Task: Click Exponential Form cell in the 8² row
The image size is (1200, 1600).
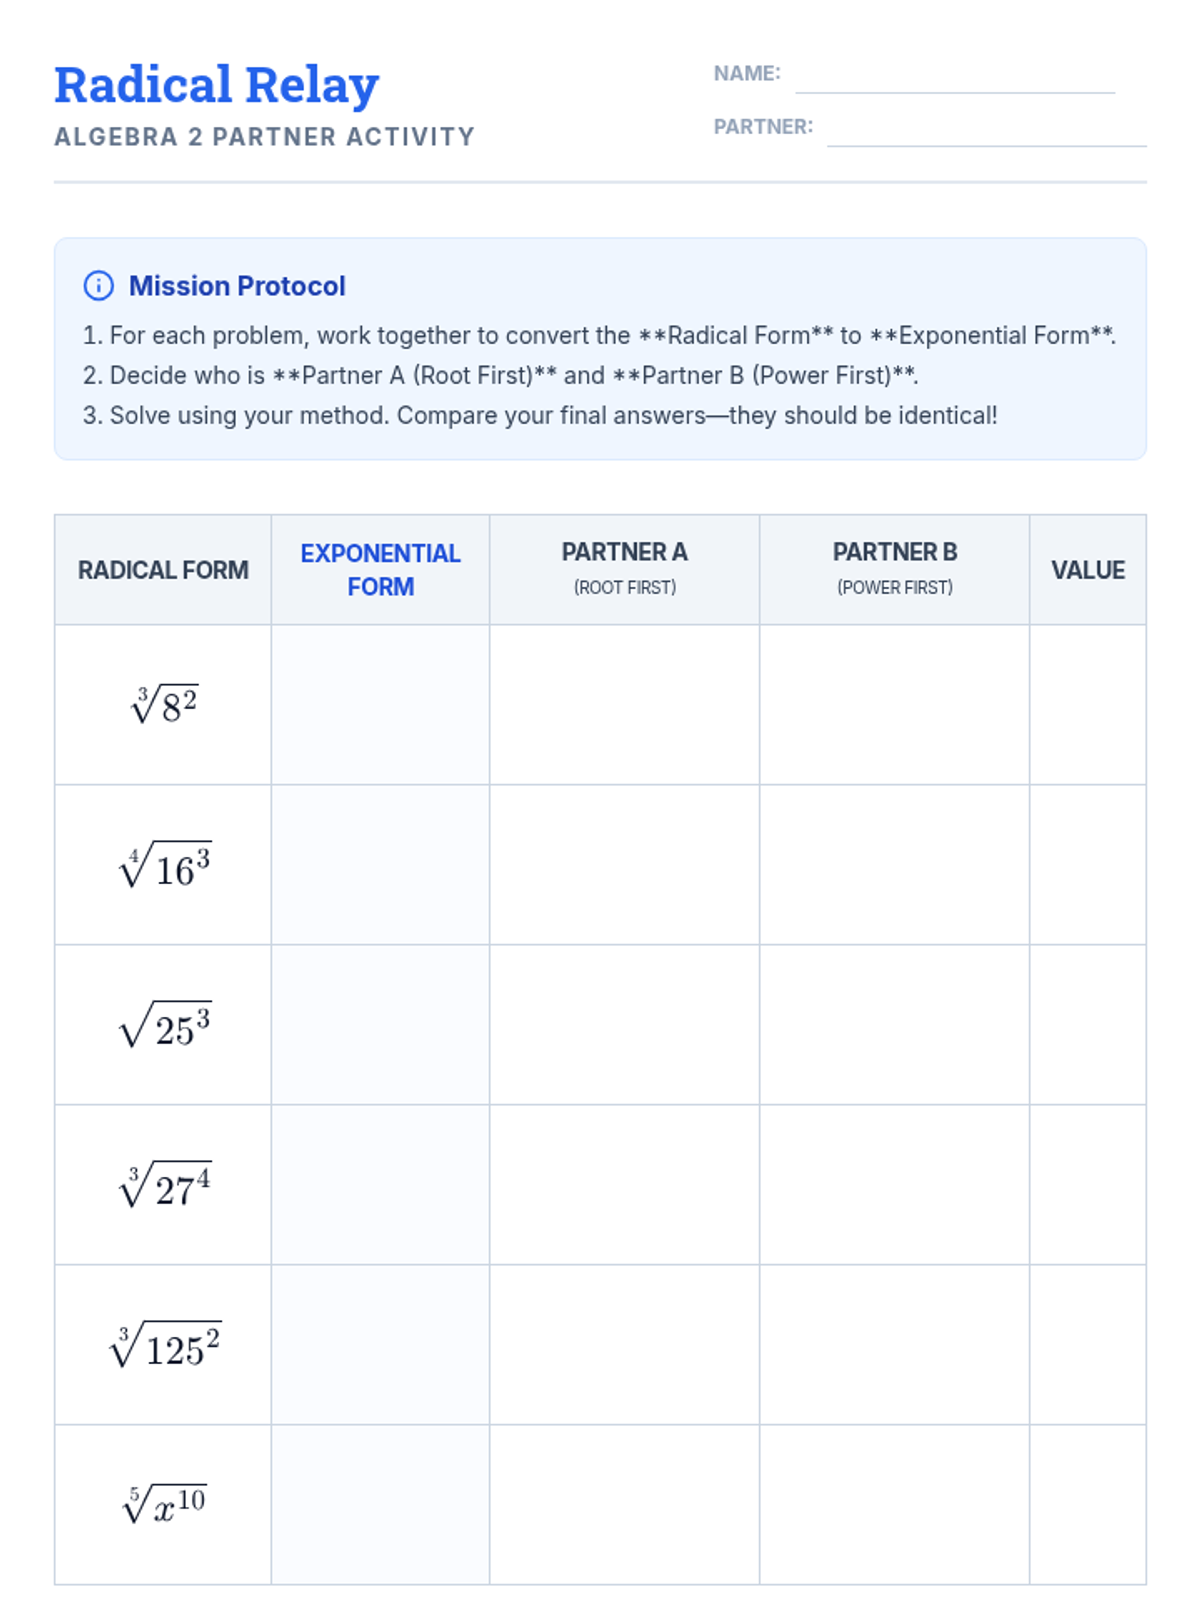Action: (x=380, y=705)
